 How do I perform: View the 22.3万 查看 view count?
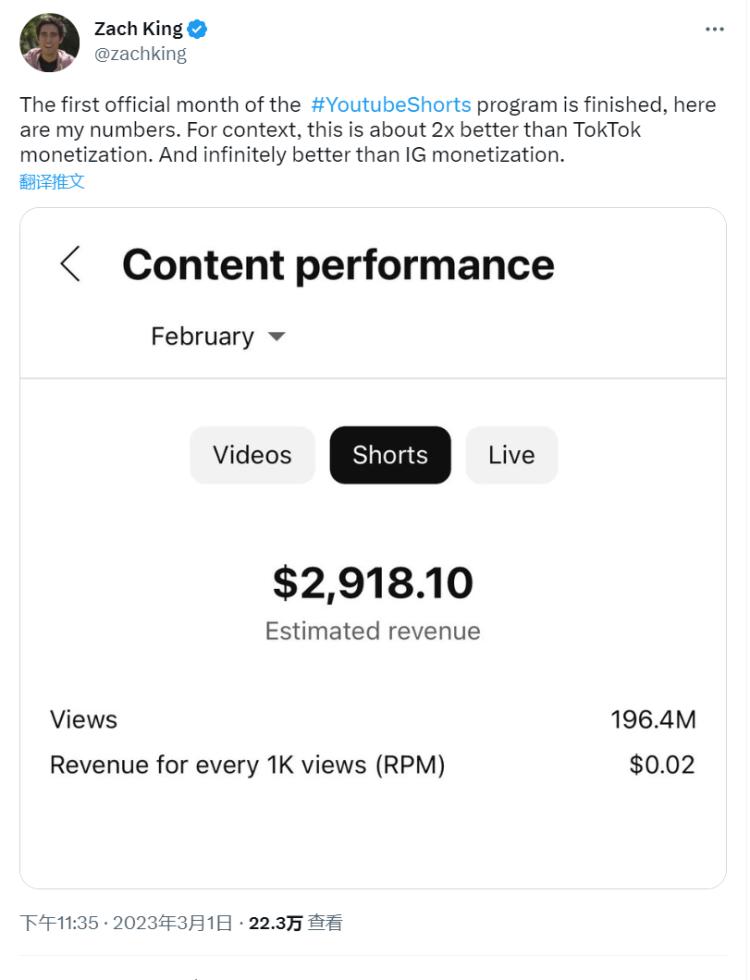coord(295,923)
